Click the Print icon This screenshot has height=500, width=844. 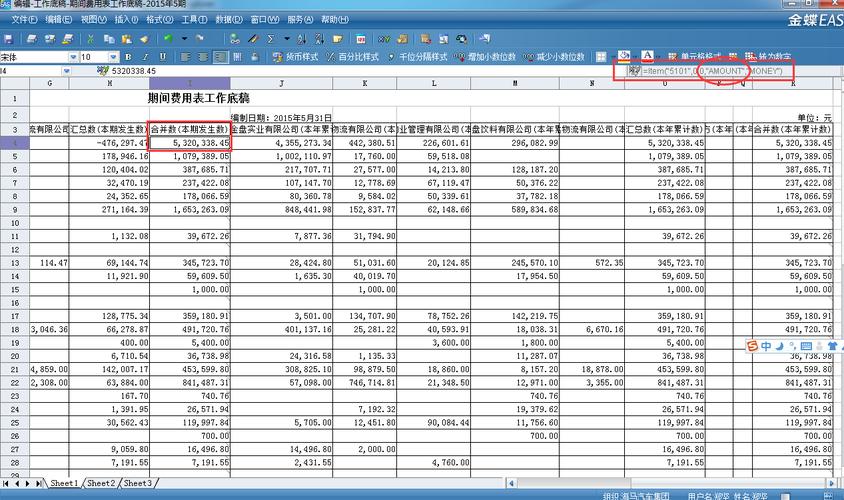click(32, 39)
